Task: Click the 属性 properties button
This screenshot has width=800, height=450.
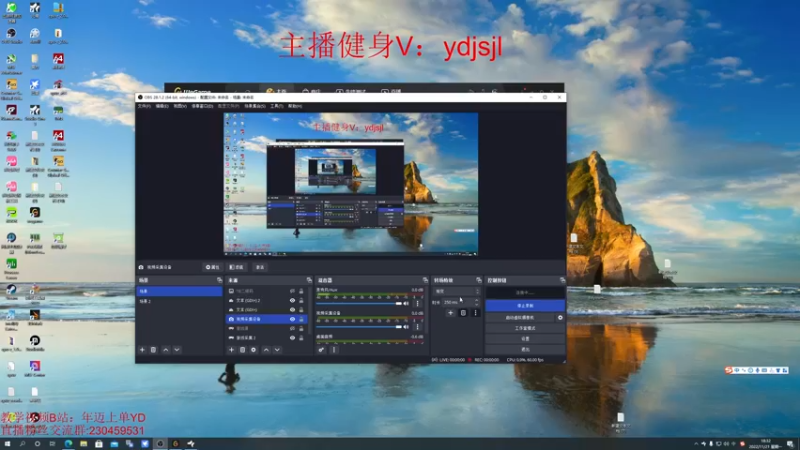Action: (x=212, y=267)
